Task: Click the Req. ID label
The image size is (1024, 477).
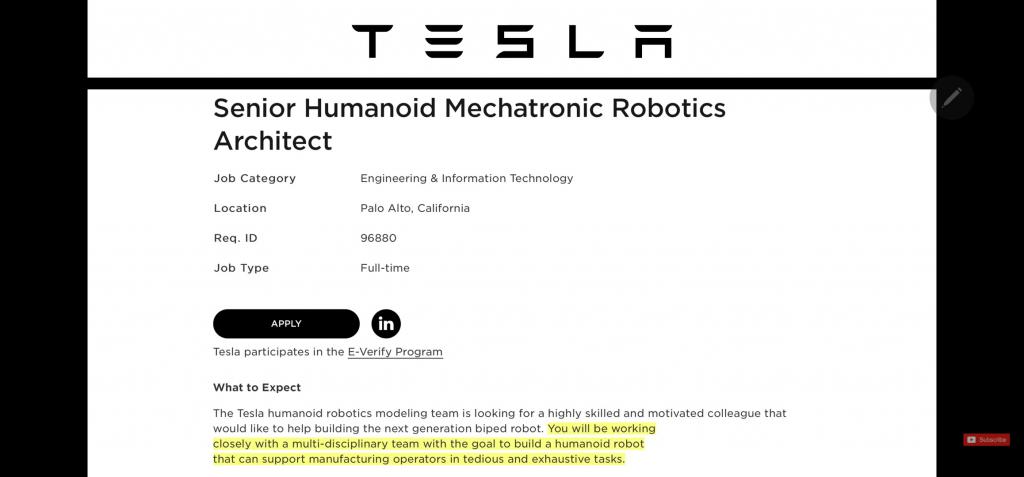Action: (236, 238)
